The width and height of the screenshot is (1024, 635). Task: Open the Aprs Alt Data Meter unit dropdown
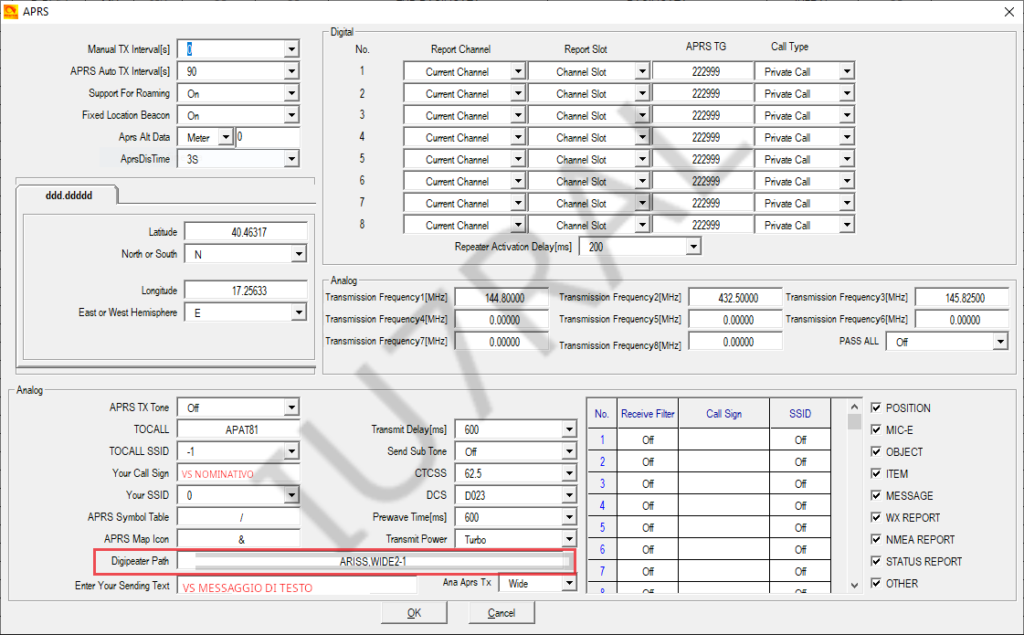[225, 137]
